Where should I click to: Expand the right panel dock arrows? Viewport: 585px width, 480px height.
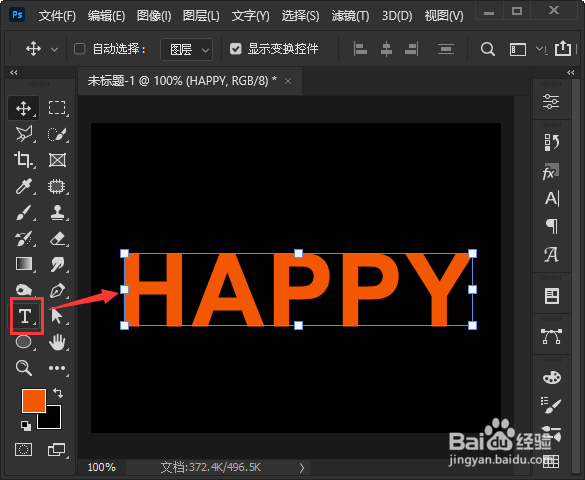point(571,73)
